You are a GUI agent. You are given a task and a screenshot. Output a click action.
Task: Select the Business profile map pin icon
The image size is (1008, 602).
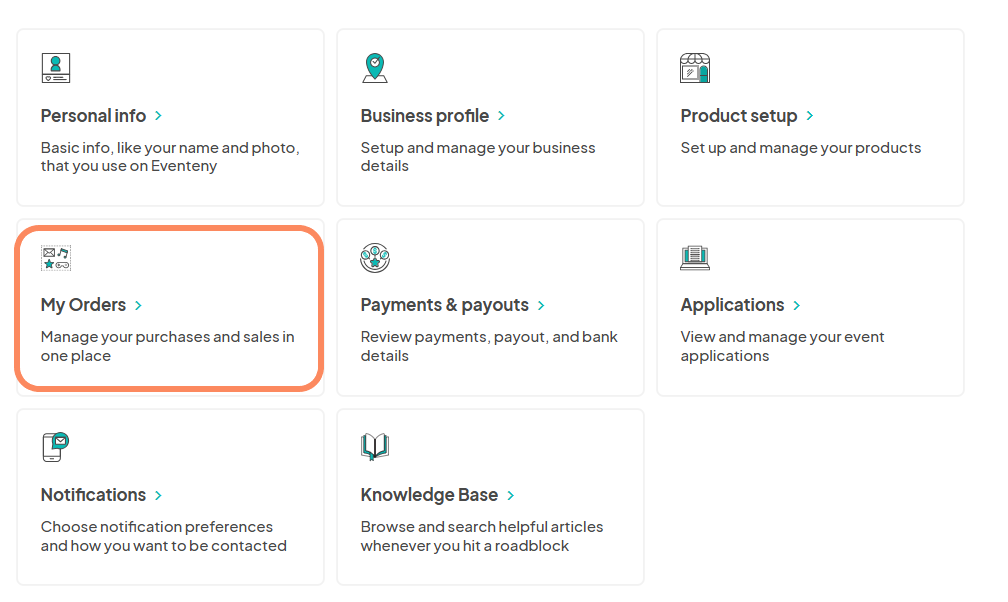[x=374, y=68]
